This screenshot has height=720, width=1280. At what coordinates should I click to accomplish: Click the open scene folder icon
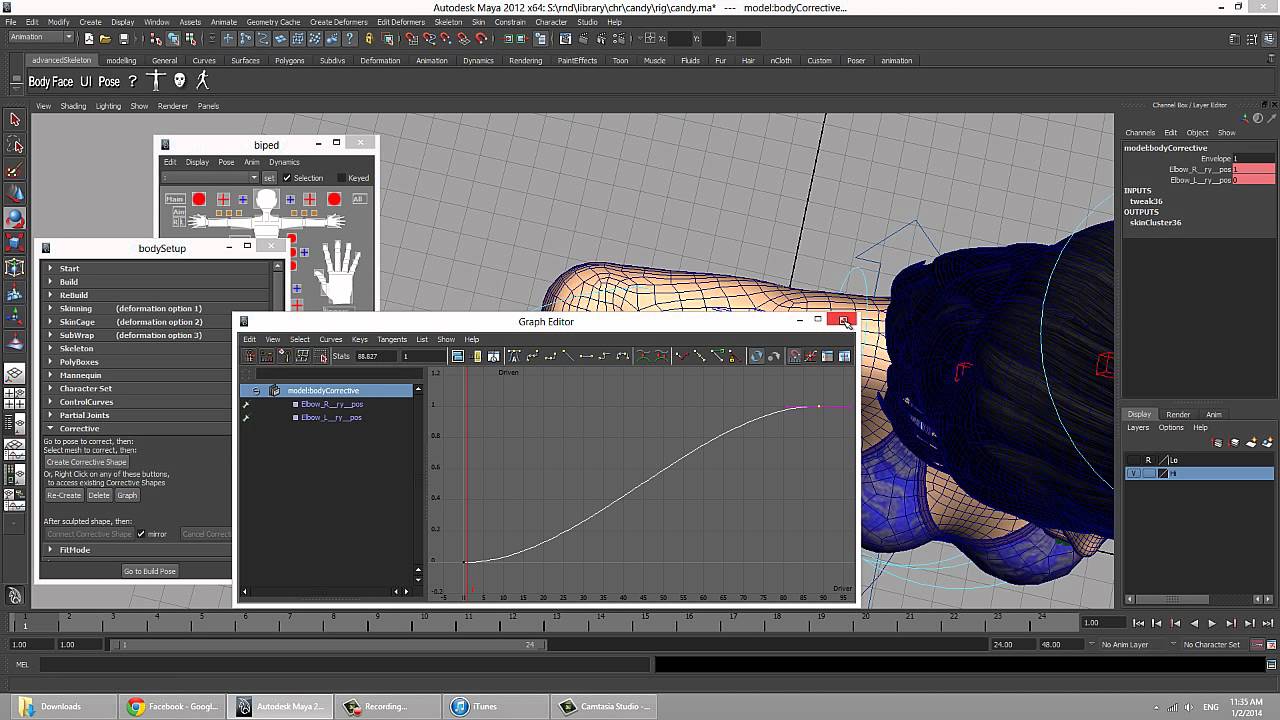(x=106, y=39)
